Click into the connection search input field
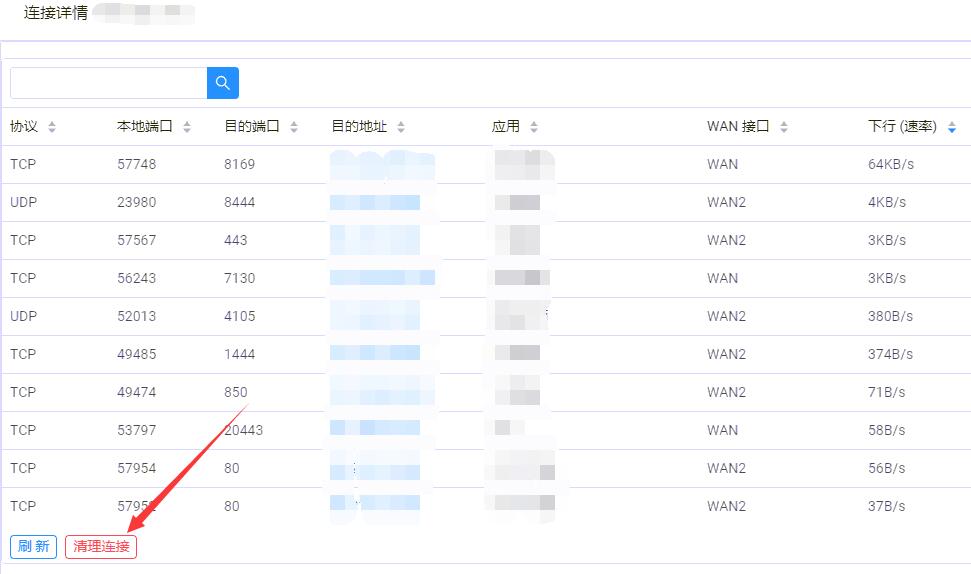Image resolution: width=971 pixels, height=574 pixels. click(108, 83)
